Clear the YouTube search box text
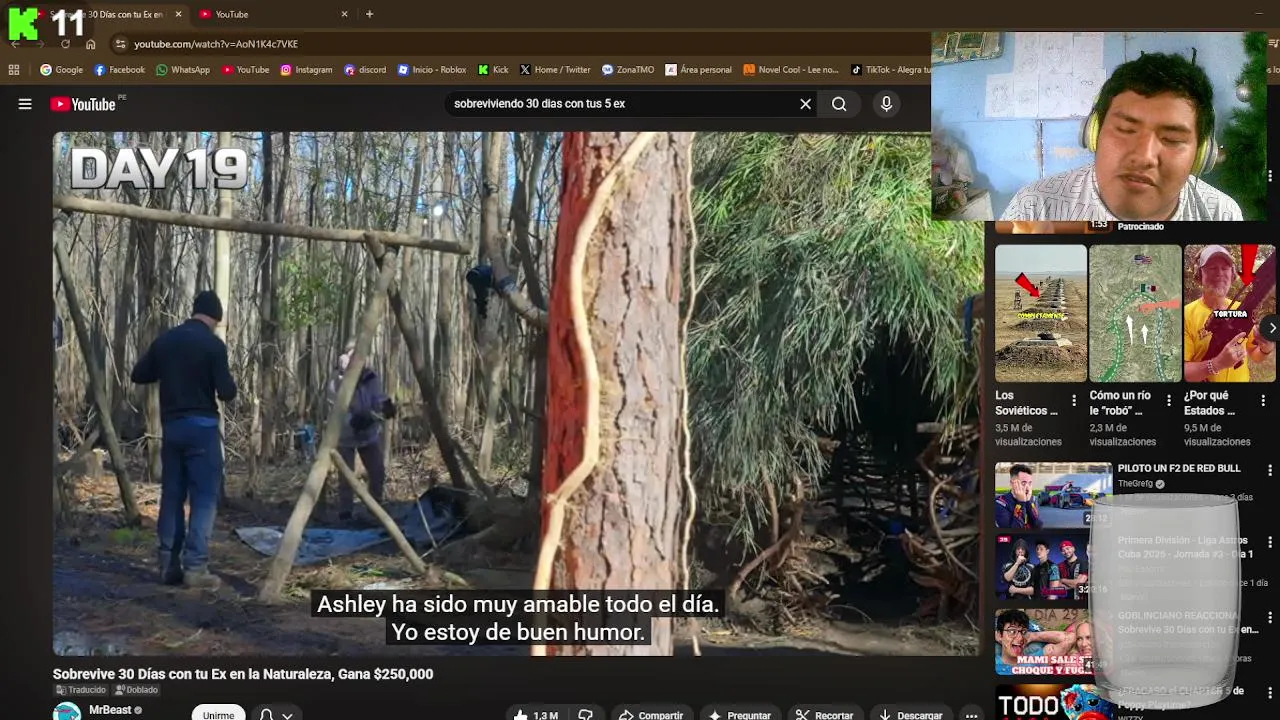1280x720 pixels. (805, 104)
